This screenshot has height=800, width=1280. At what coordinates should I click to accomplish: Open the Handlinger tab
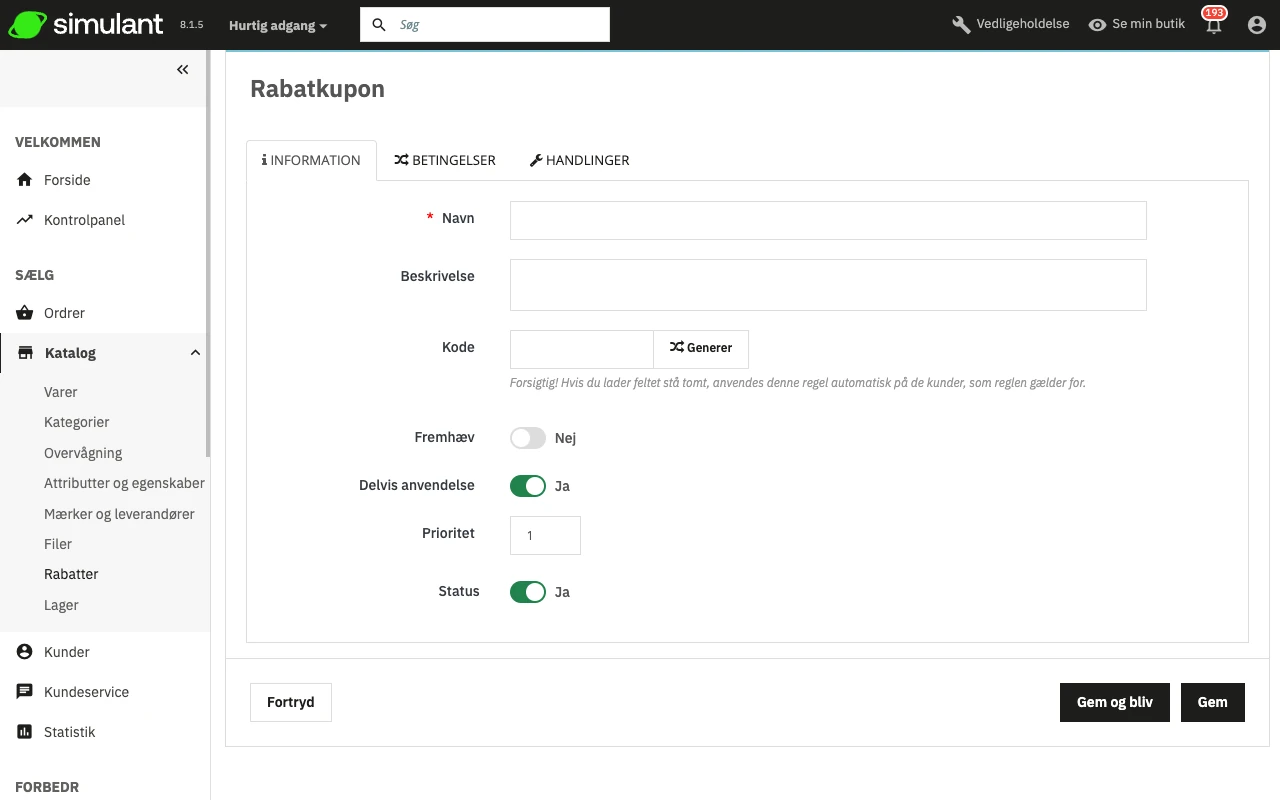[579, 160]
